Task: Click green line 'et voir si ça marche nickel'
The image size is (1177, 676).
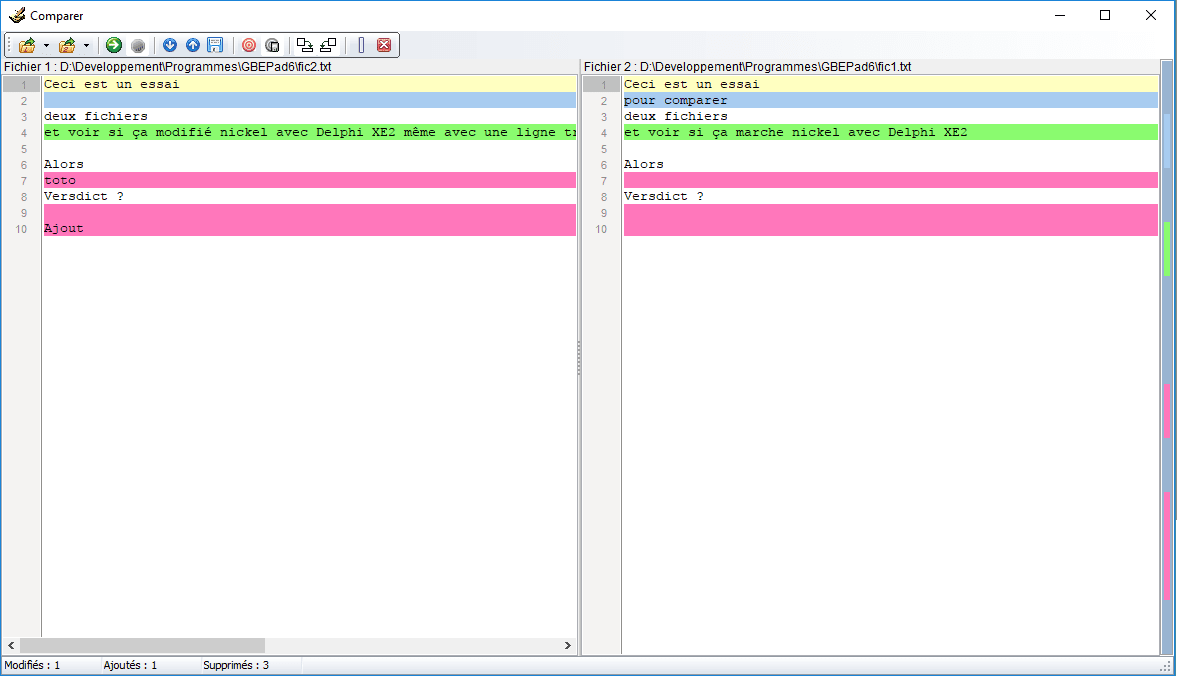Action: click(890, 132)
